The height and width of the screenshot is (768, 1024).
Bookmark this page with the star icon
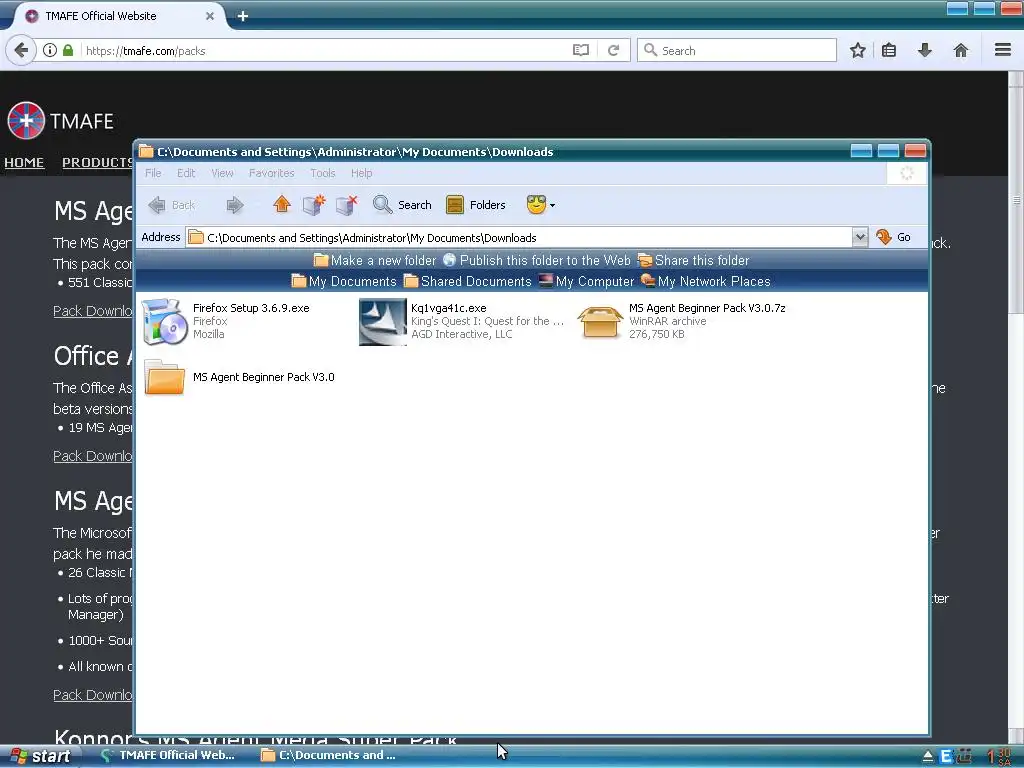click(x=857, y=50)
